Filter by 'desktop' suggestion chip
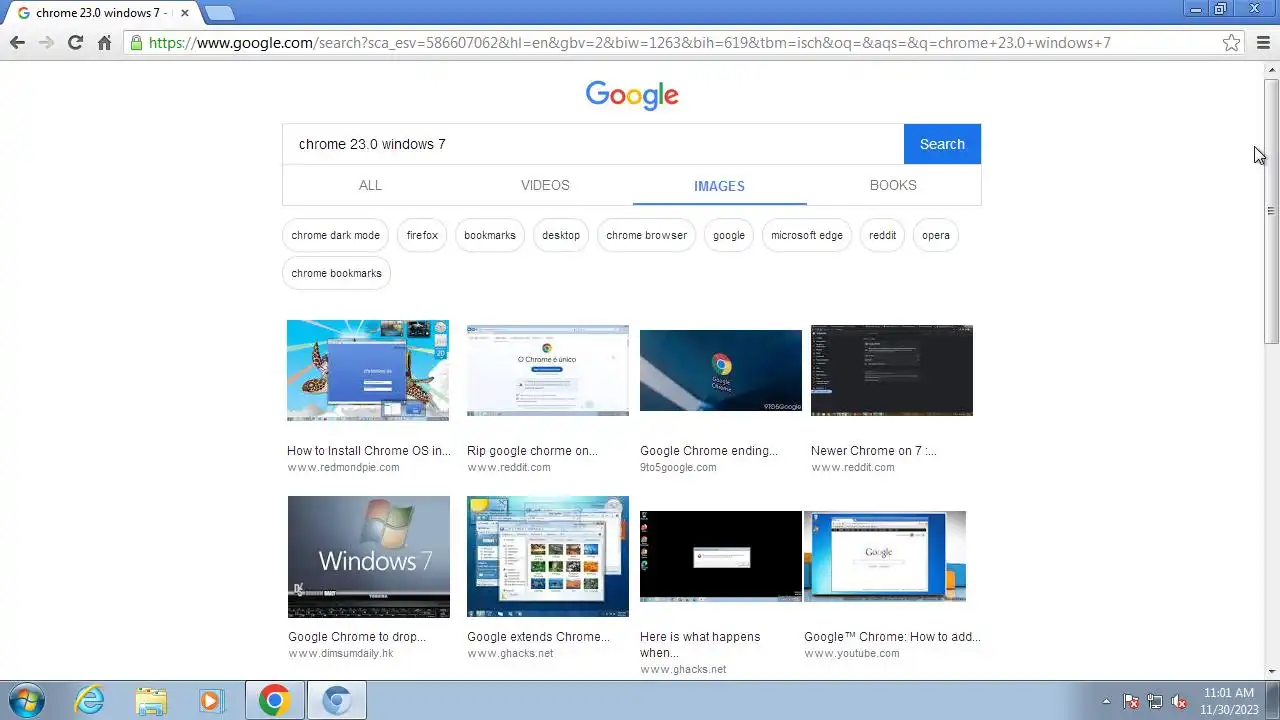The width and height of the screenshot is (1280, 720). (x=561, y=235)
